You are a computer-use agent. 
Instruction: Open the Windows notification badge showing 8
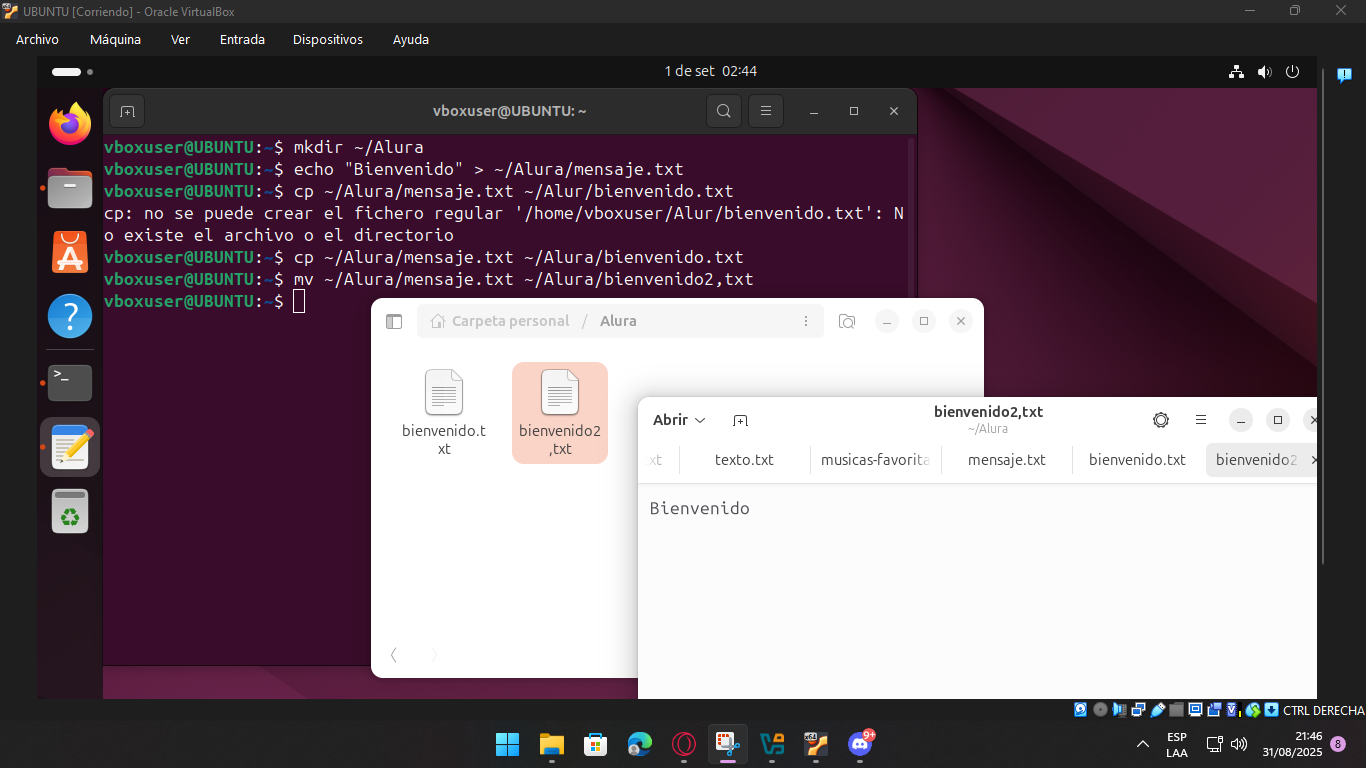point(1338,744)
